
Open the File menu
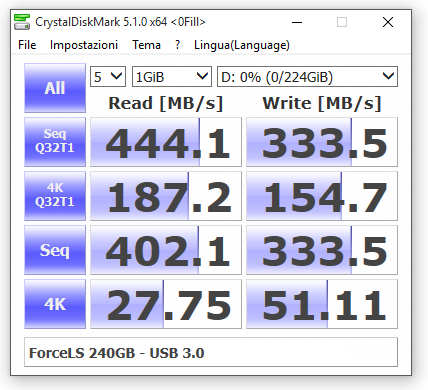[x=27, y=45]
